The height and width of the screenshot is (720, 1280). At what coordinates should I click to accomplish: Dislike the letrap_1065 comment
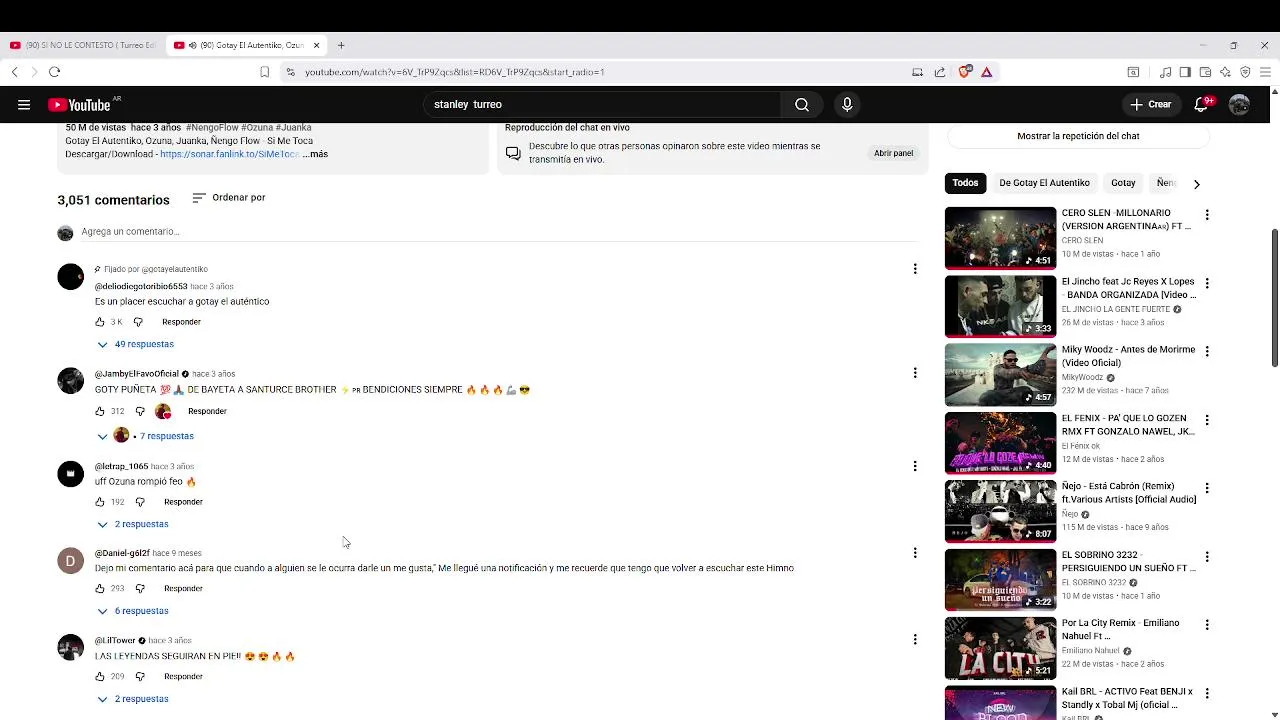pos(140,502)
